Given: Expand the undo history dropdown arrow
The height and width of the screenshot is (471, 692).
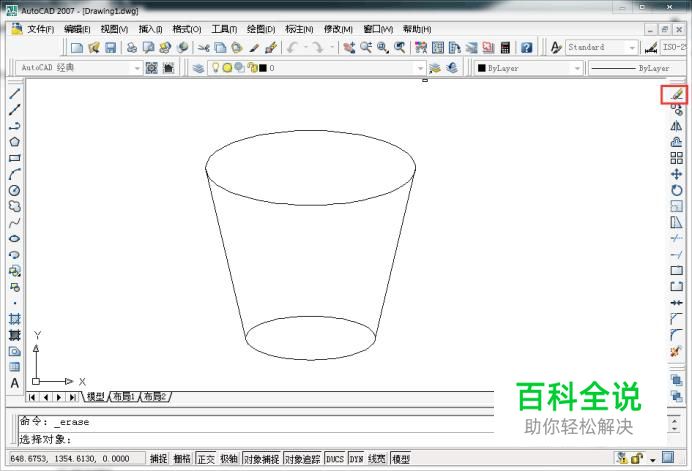Looking at the screenshot, I should (305, 47).
